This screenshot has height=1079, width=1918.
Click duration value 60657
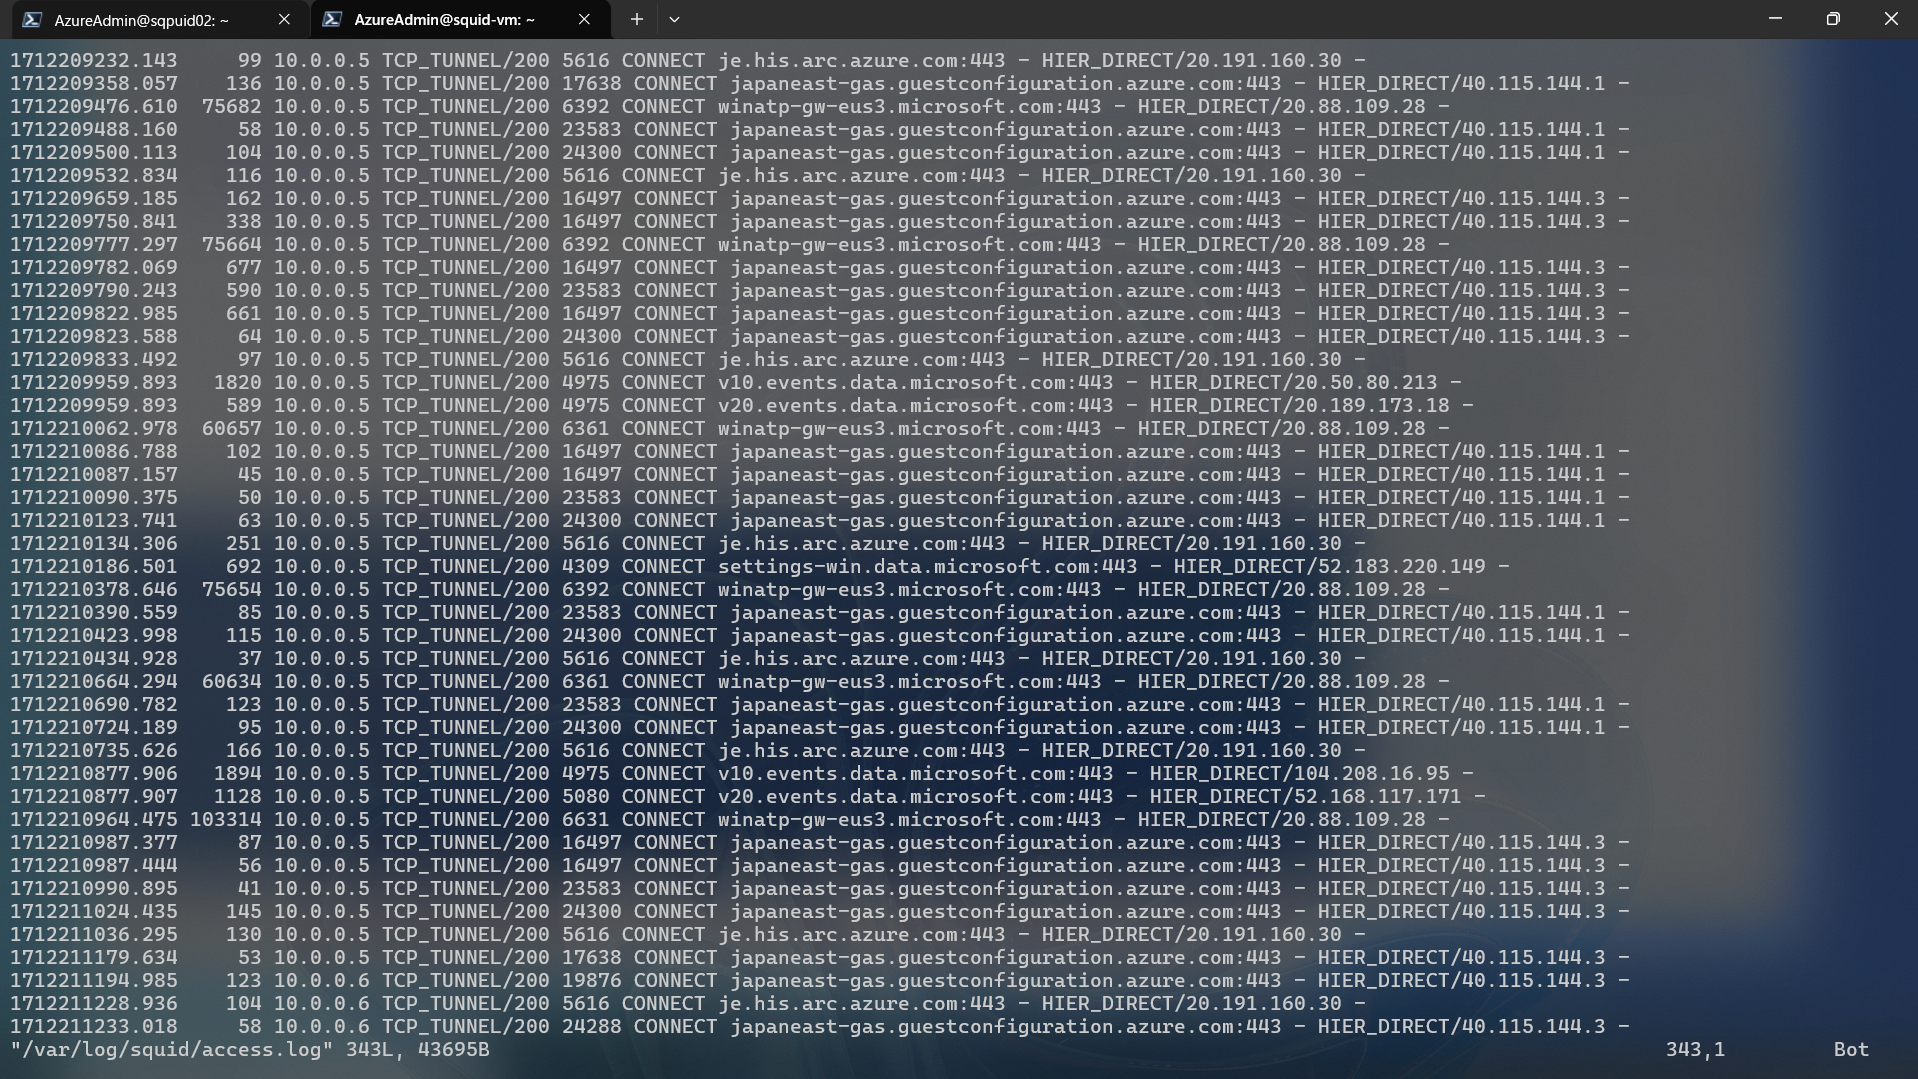point(232,429)
